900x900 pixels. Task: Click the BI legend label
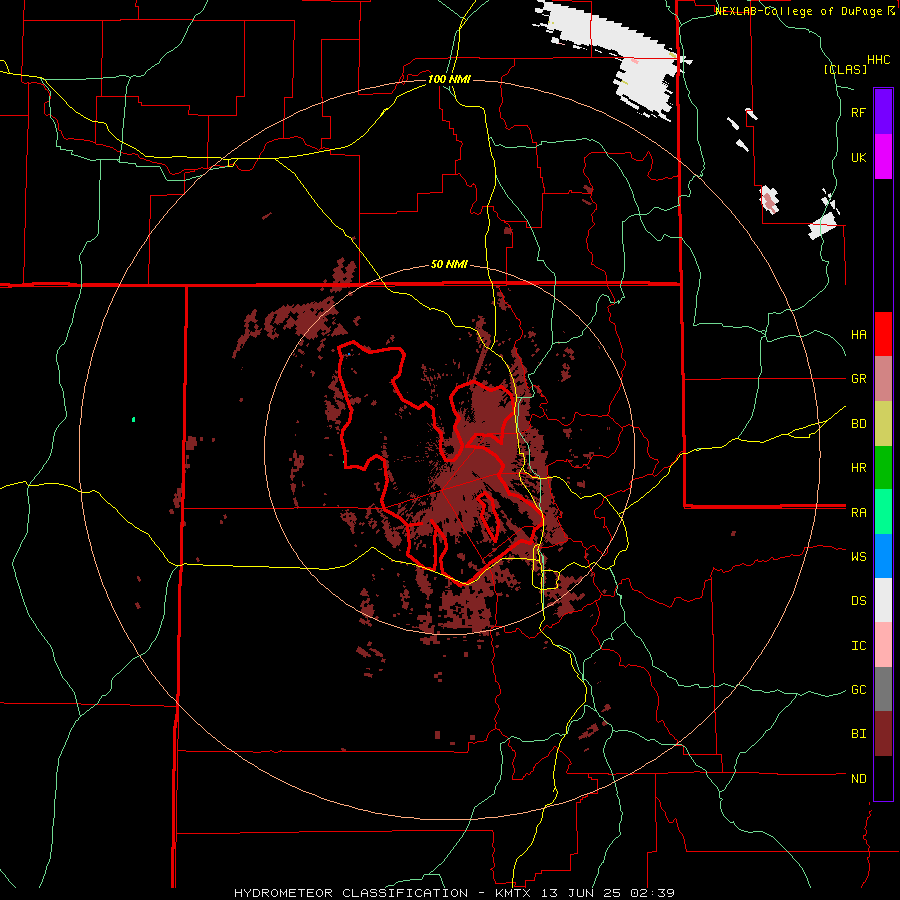tap(859, 734)
